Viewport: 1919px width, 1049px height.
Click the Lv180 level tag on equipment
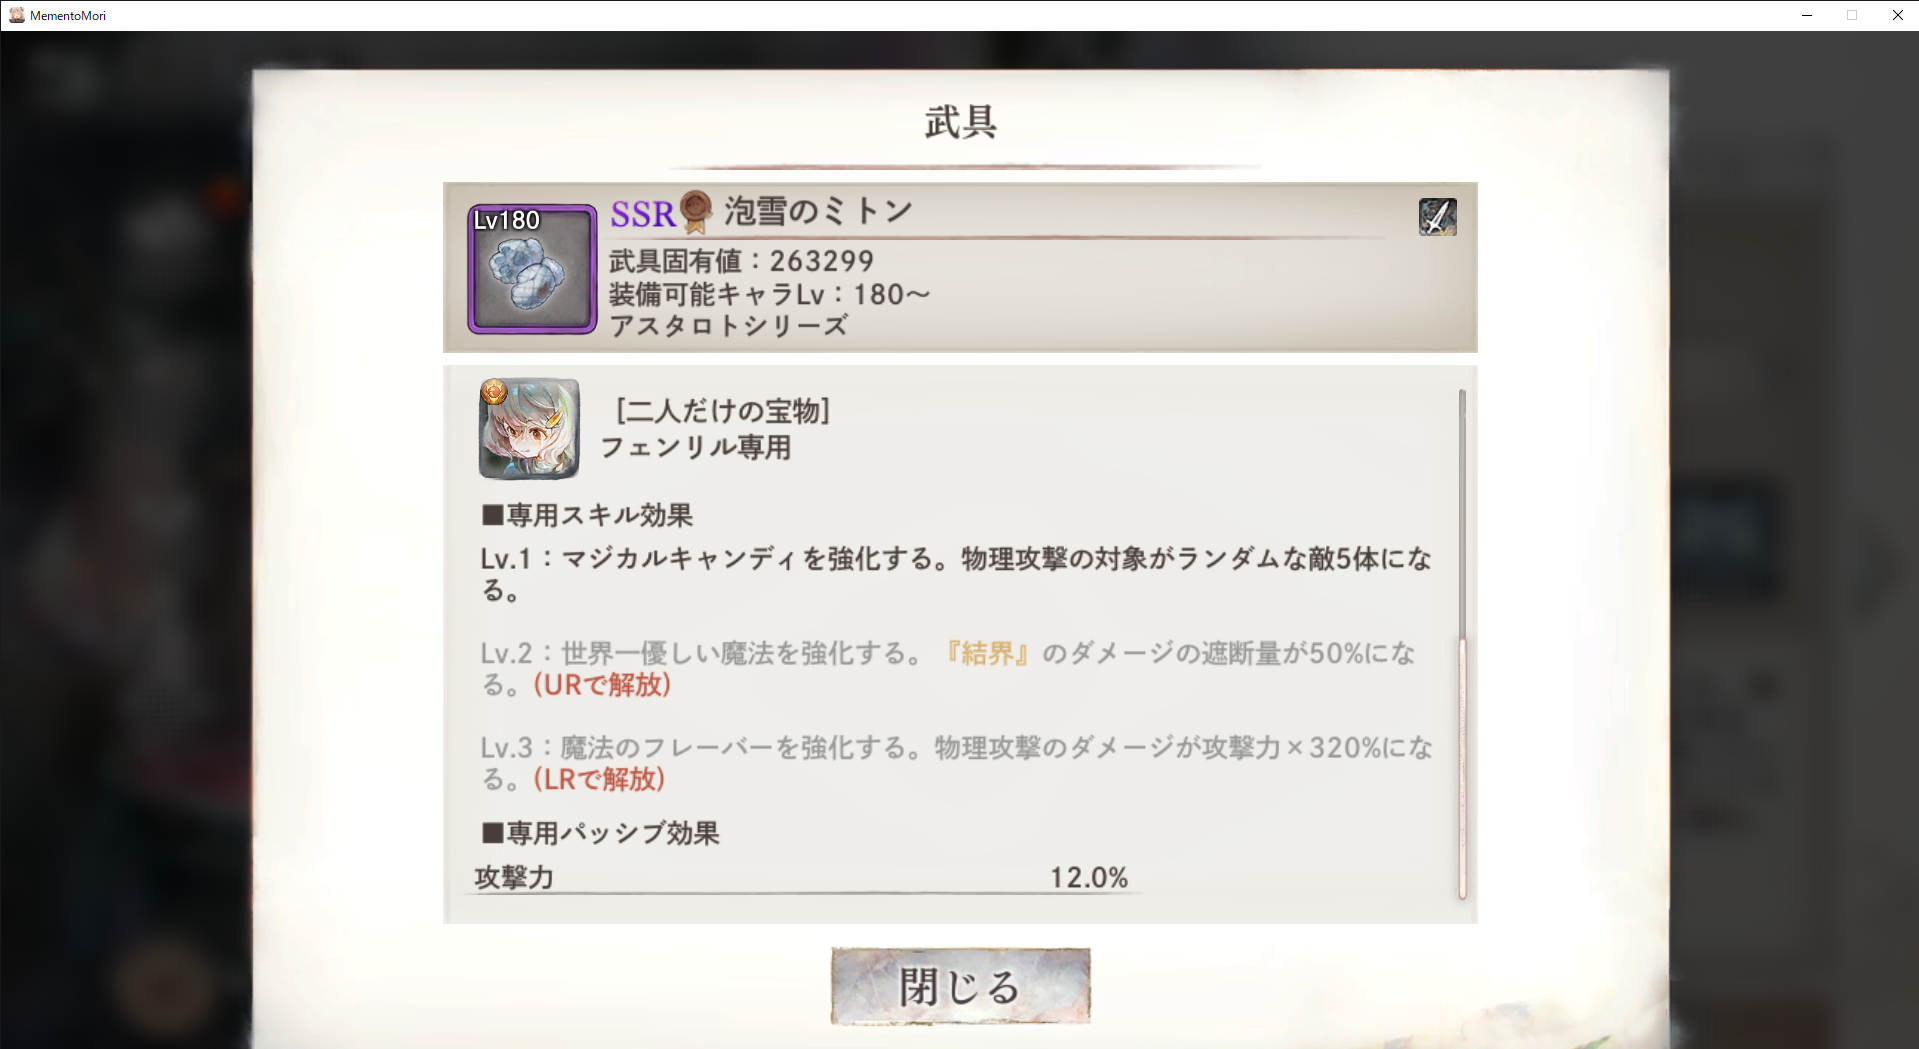click(x=506, y=220)
